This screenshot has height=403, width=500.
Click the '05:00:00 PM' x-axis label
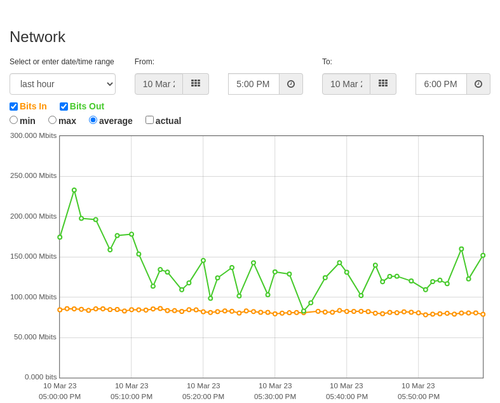(60, 397)
